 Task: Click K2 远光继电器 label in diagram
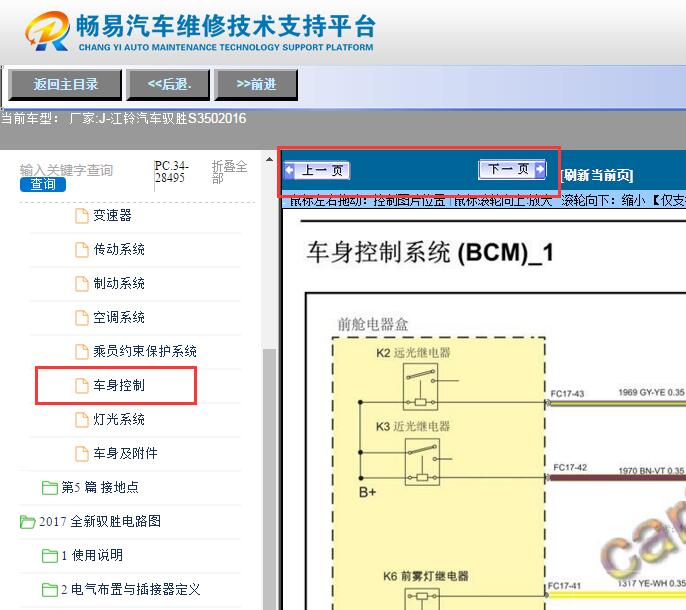[413, 353]
